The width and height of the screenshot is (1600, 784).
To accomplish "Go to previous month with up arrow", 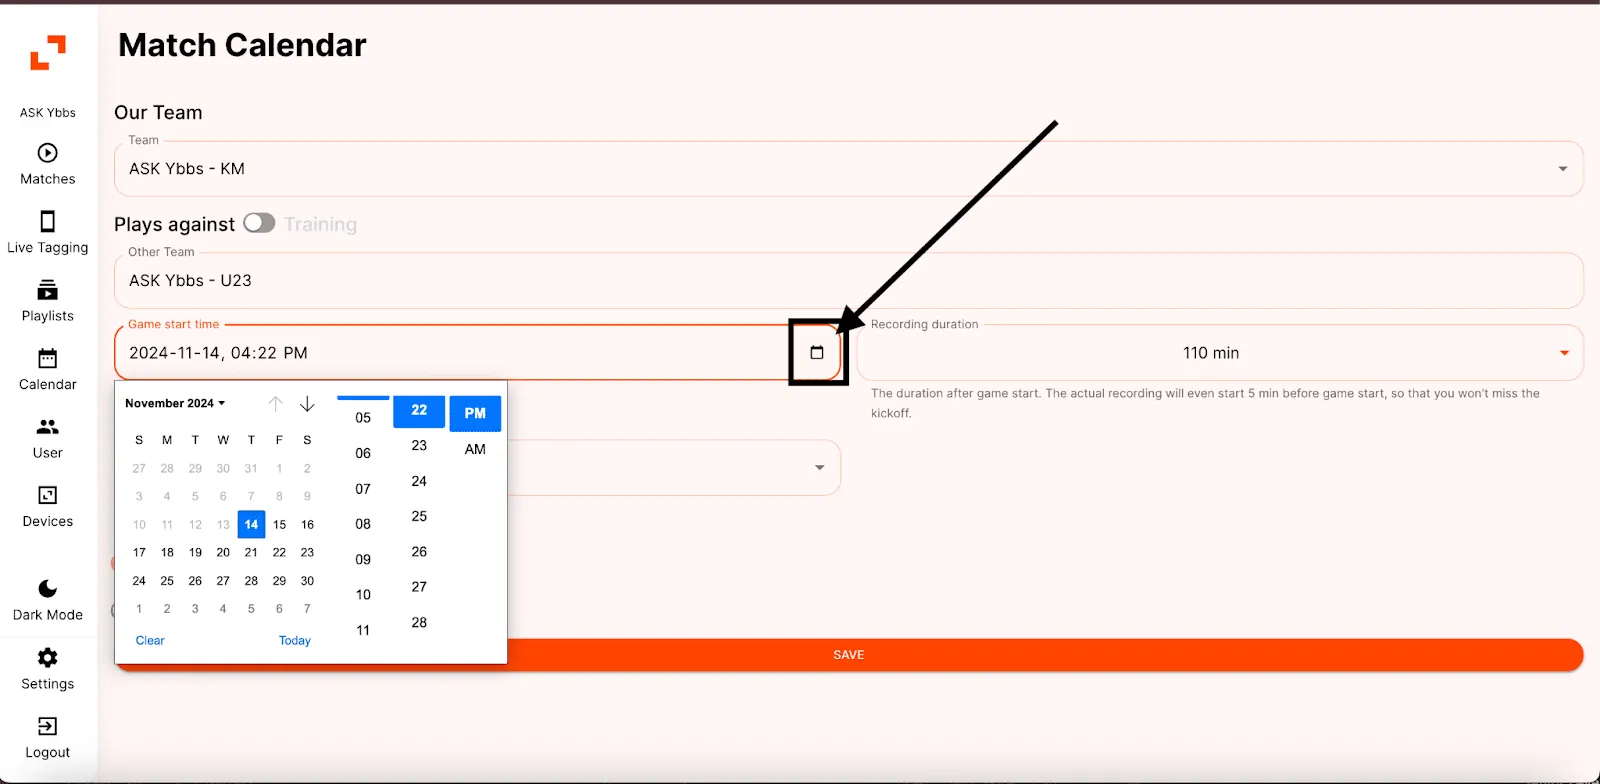I will coord(276,403).
